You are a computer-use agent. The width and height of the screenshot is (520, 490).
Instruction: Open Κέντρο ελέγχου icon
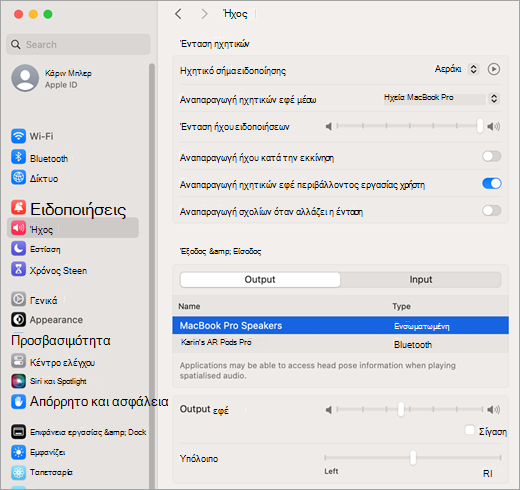[18, 361]
